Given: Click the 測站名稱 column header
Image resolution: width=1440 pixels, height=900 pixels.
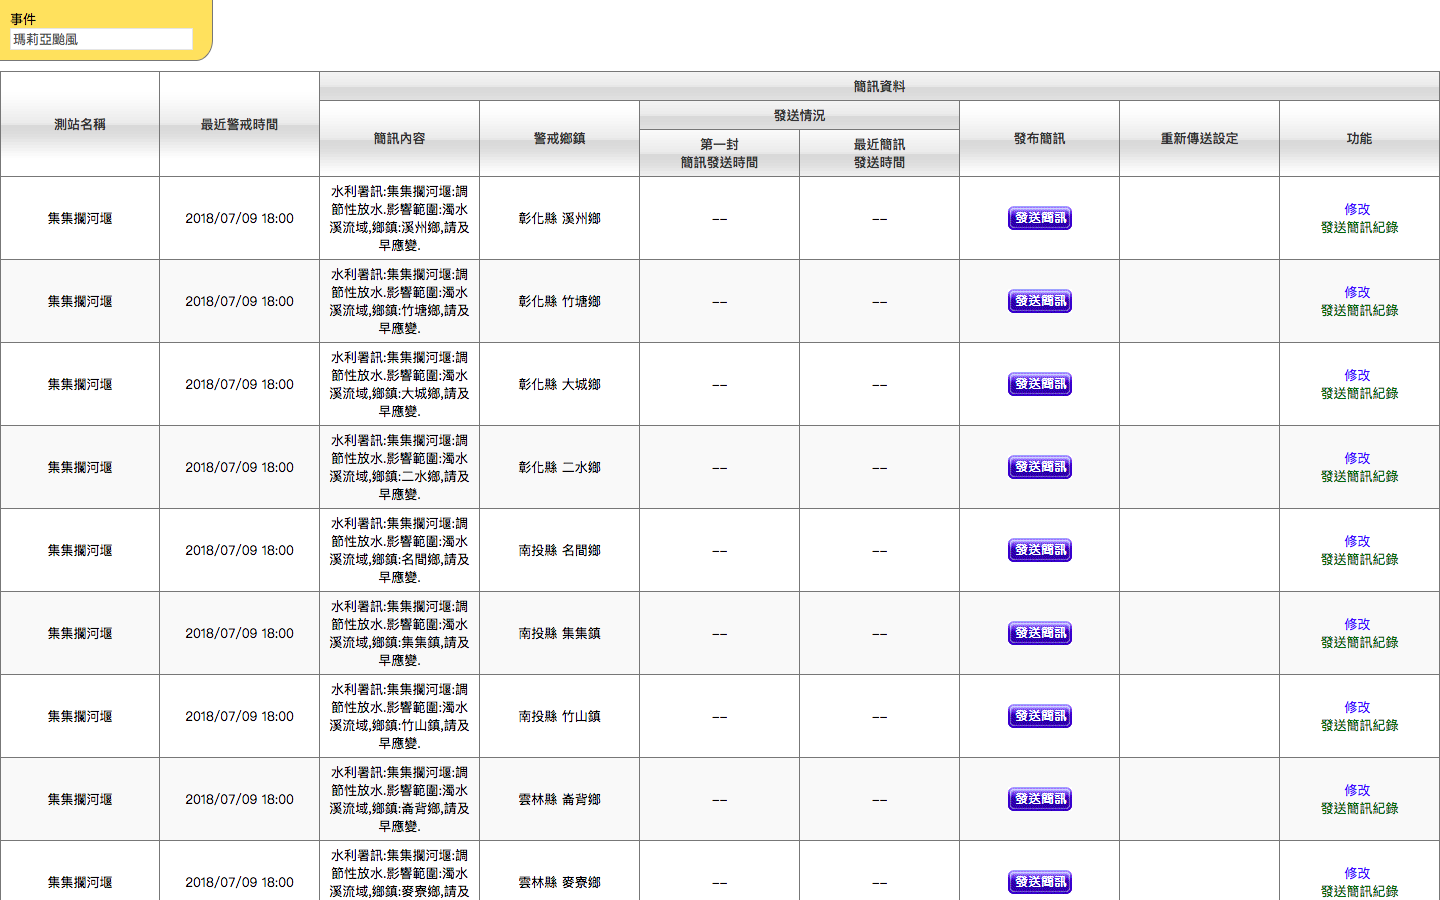Looking at the screenshot, I should [x=80, y=124].
